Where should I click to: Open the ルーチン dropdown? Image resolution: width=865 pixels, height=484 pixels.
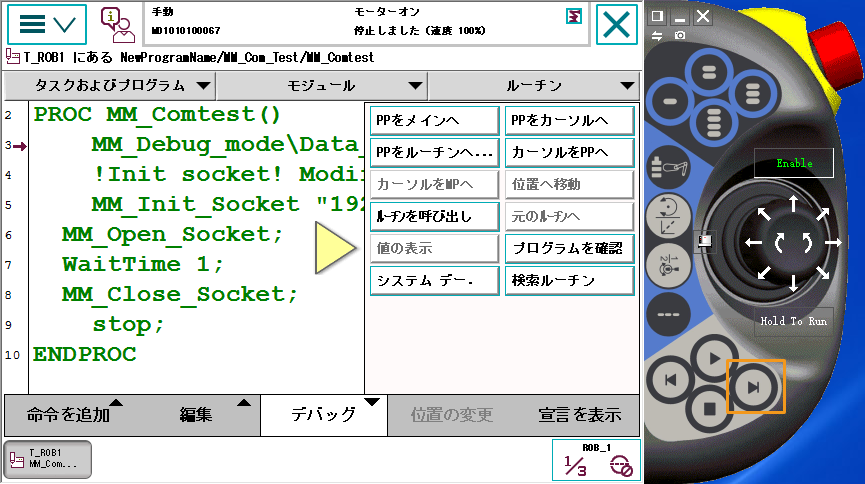click(534, 86)
